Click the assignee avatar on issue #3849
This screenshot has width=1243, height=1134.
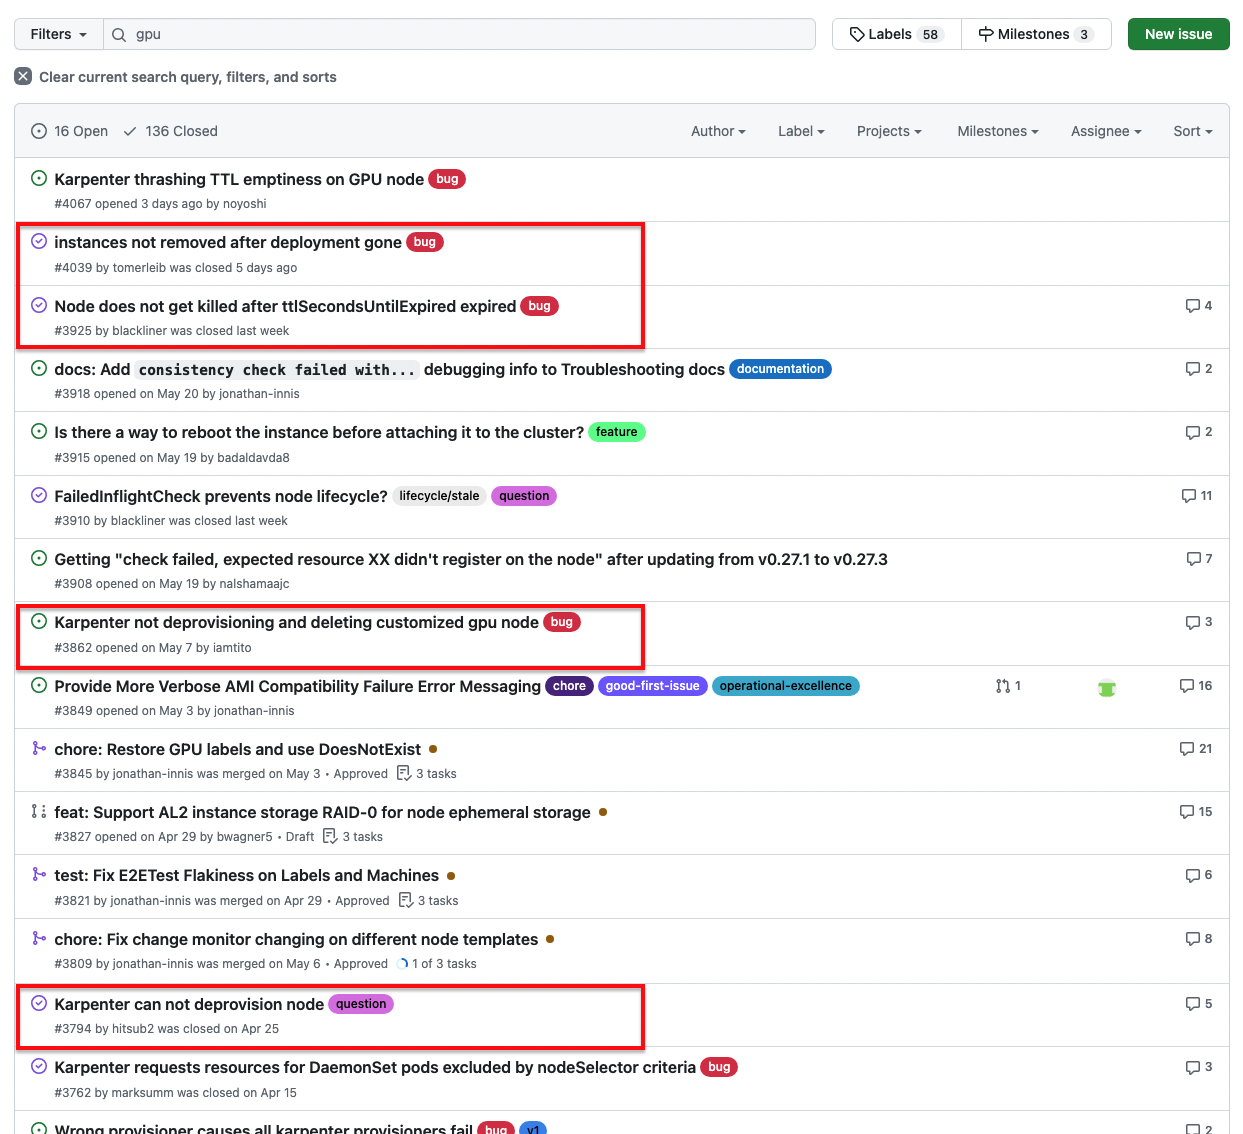[1106, 687]
